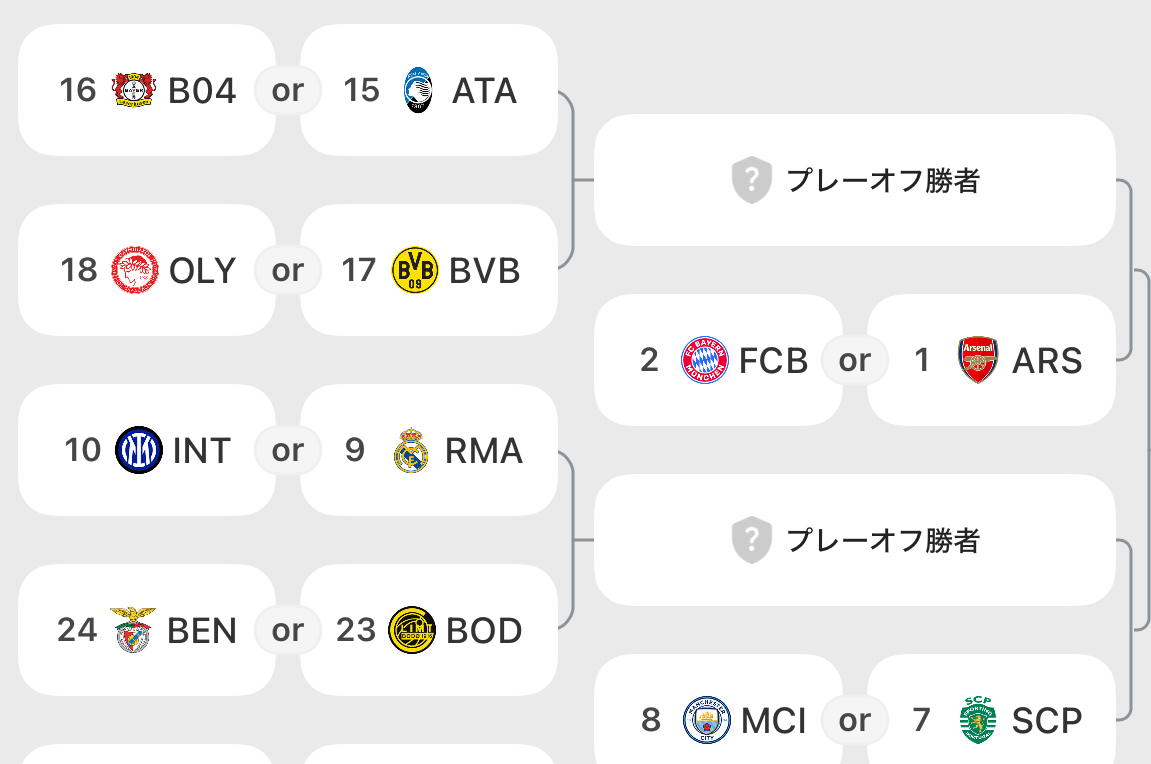Click the Manchester City crest

[x=707, y=720]
